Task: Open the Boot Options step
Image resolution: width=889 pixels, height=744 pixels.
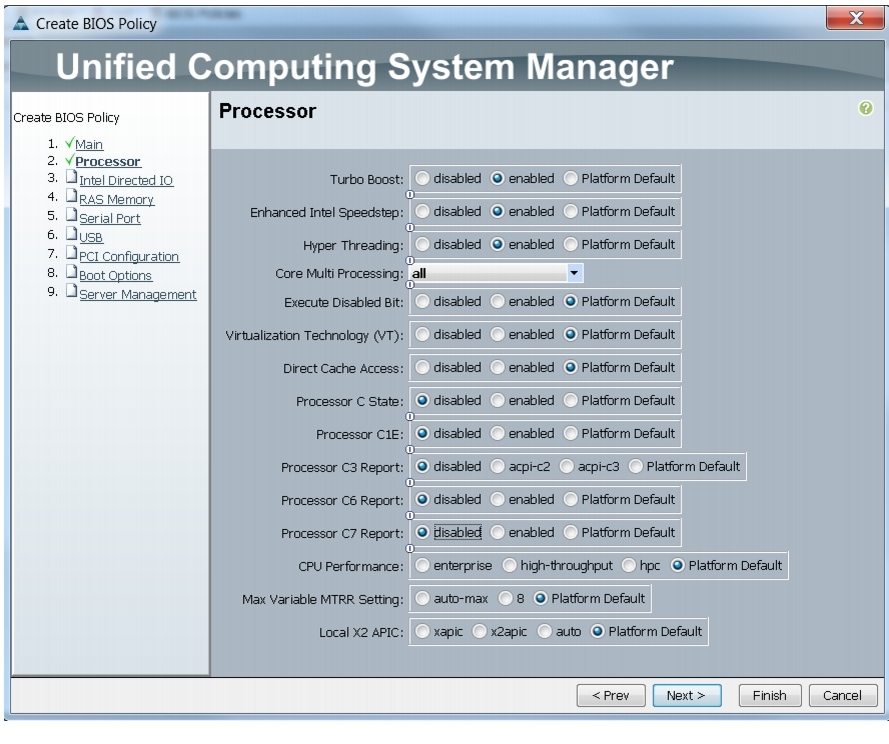Action: (115, 275)
